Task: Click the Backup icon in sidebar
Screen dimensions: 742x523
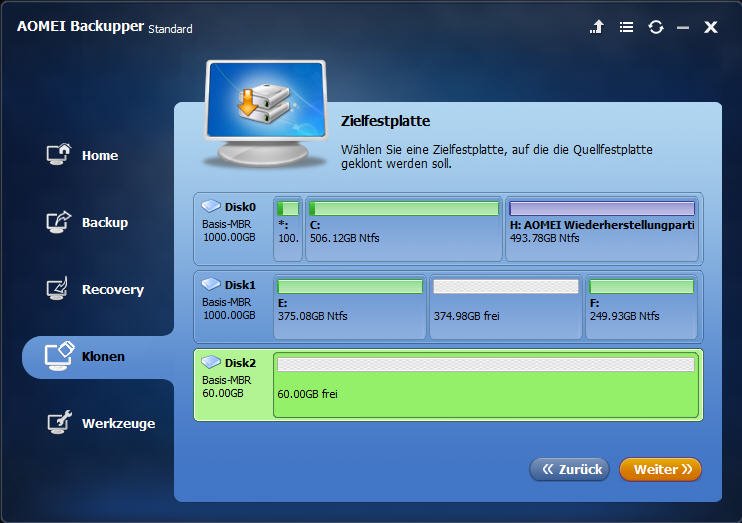Action: [x=59, y=222]
